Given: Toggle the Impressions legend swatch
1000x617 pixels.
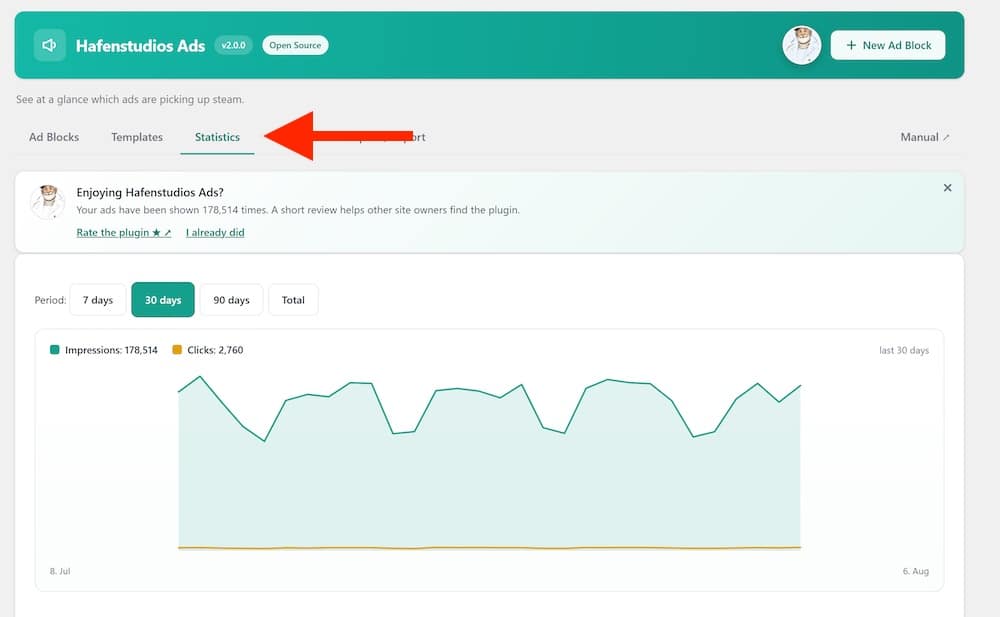Looking at the screenshot, I should (x=55, y=350).
